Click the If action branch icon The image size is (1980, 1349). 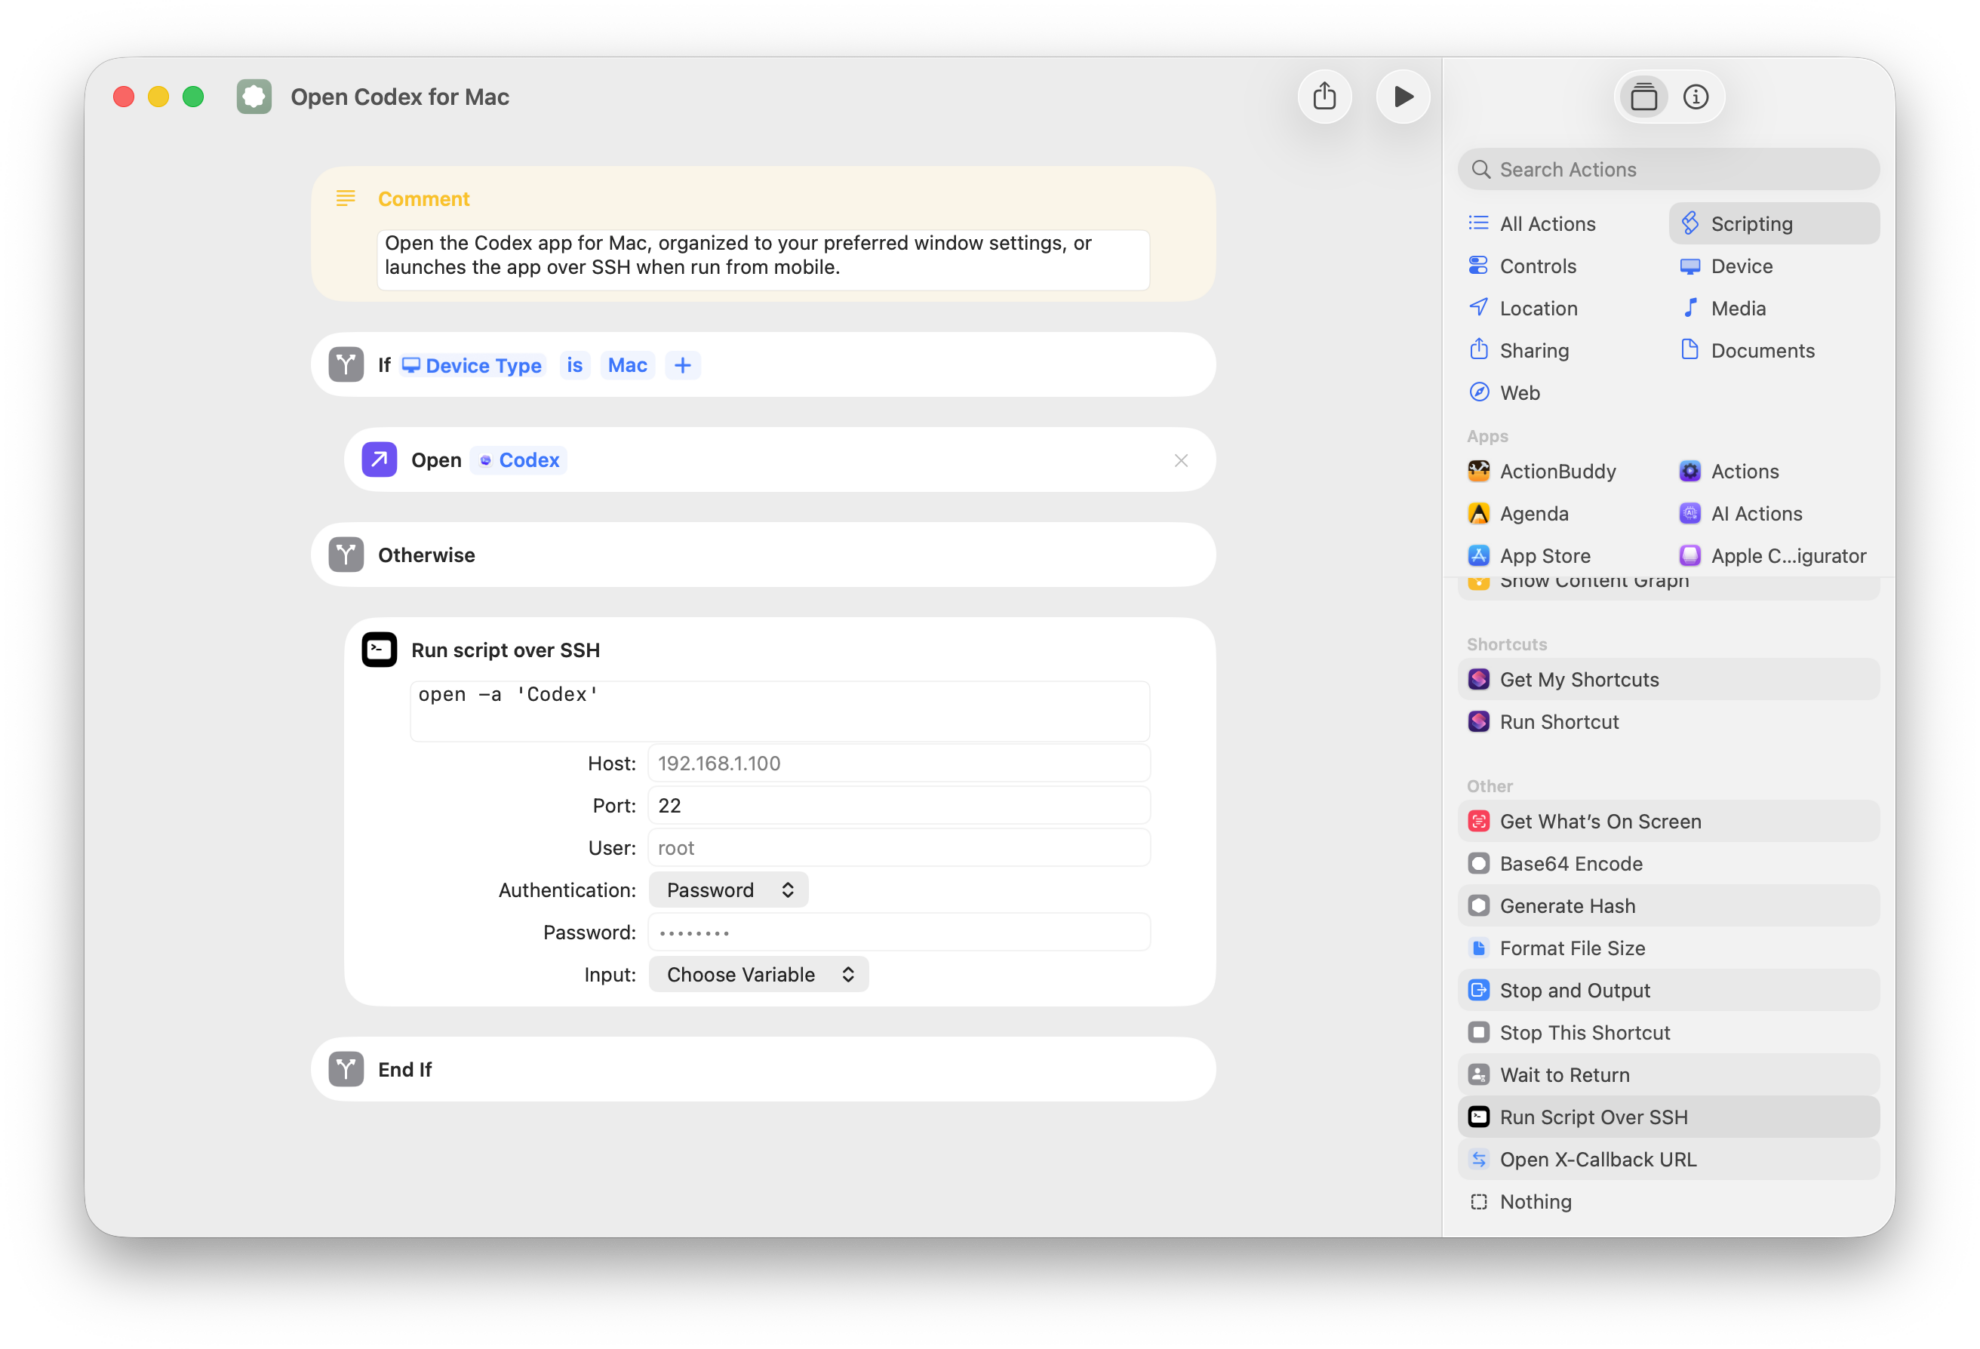(x=346, y=365)
